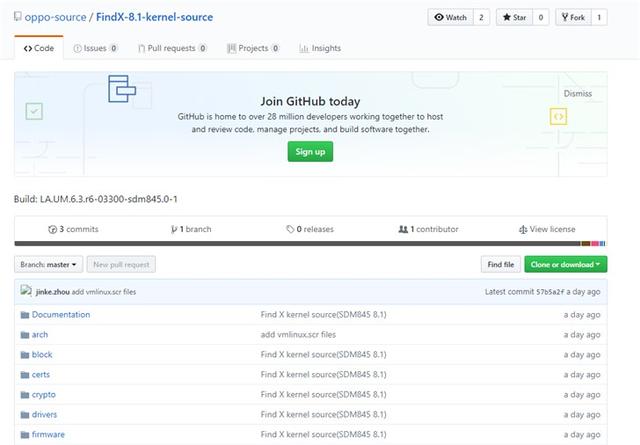Screen dimensions: 640x445
Task: Click jinke.zhou avatar image
Action: point(26,291)
